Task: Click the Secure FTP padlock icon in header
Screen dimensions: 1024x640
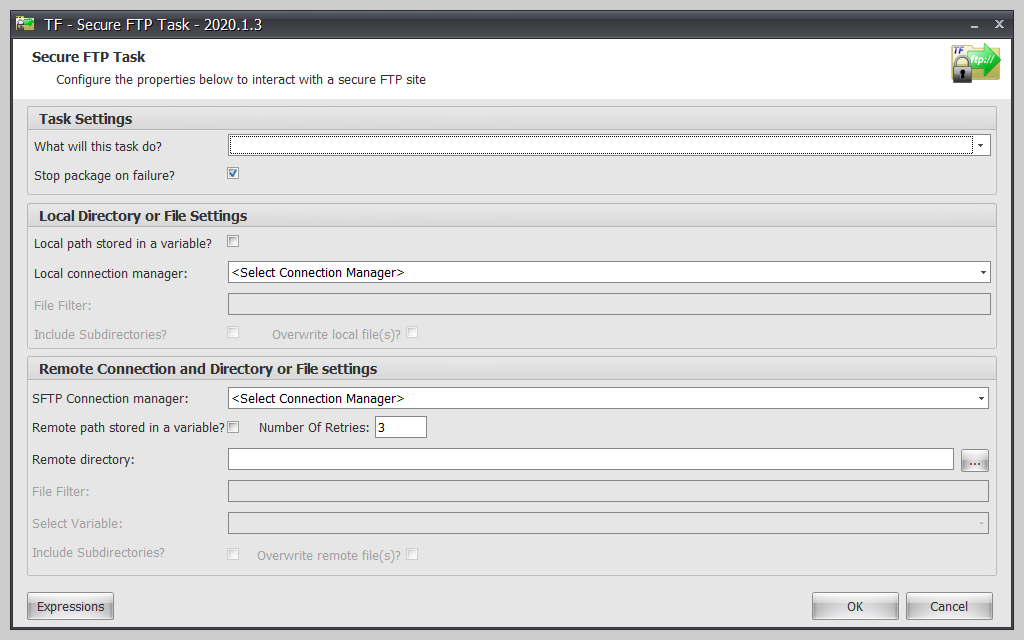Action: (x=974, y=63)
